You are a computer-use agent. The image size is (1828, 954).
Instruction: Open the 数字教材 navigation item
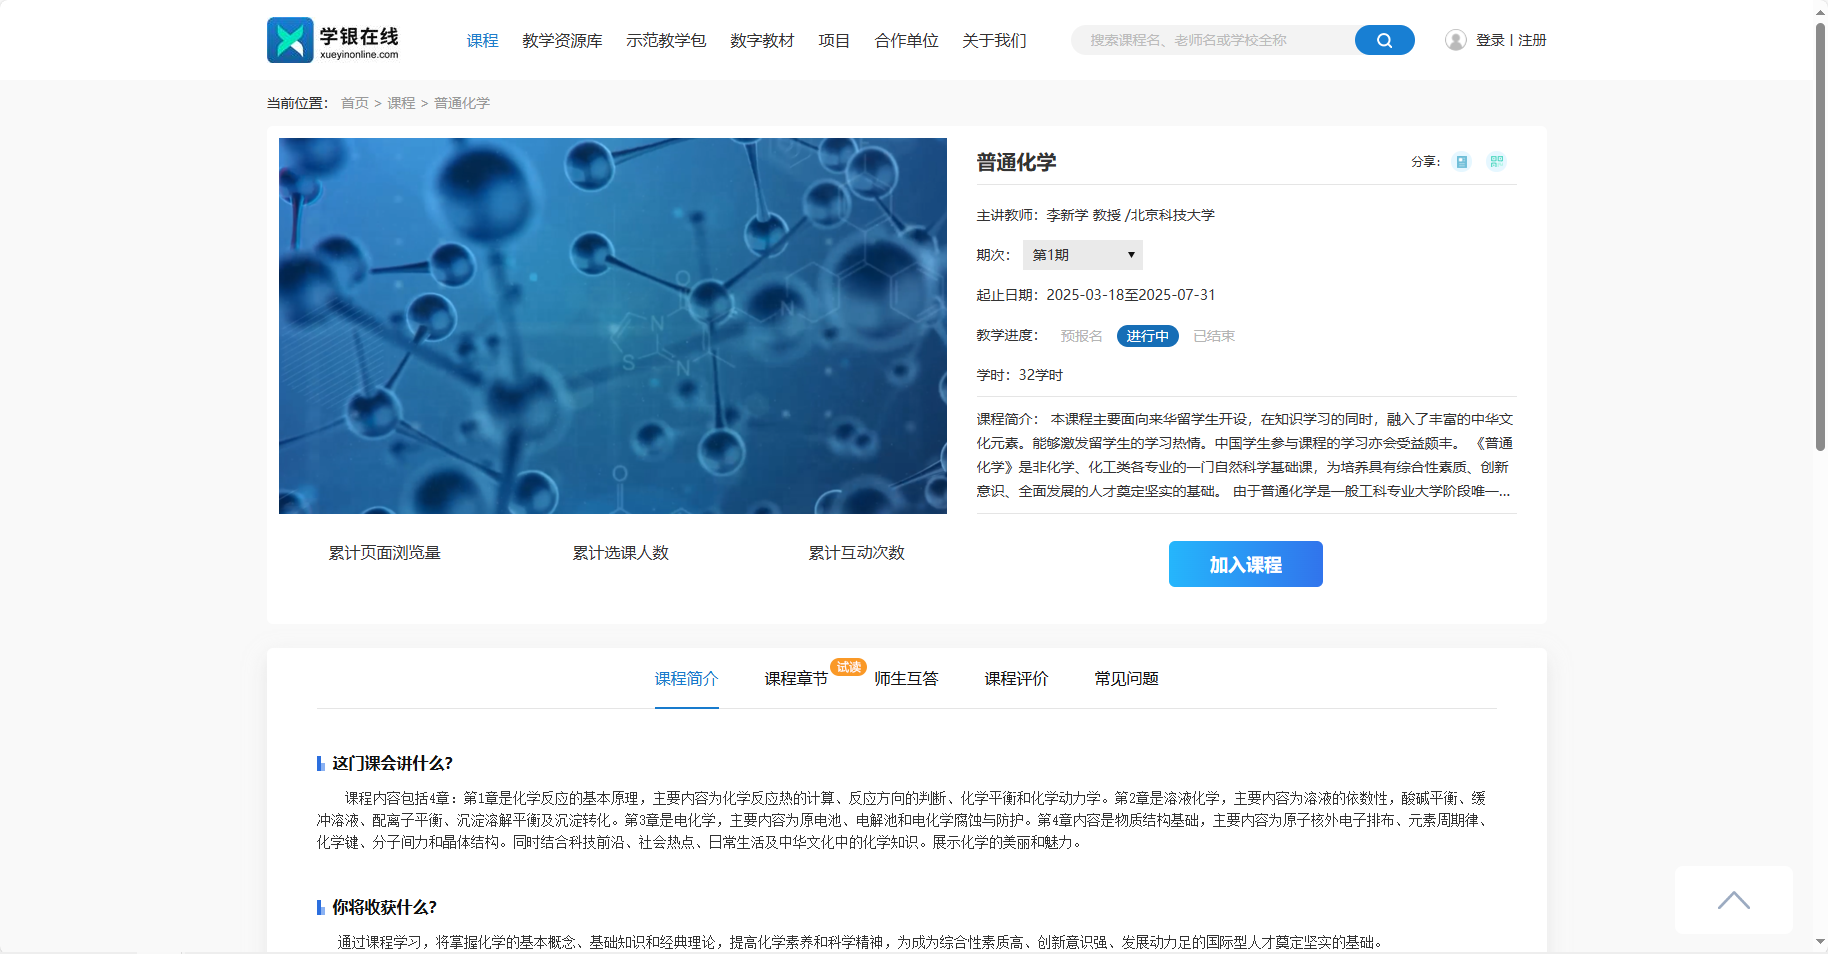[762, 41]
